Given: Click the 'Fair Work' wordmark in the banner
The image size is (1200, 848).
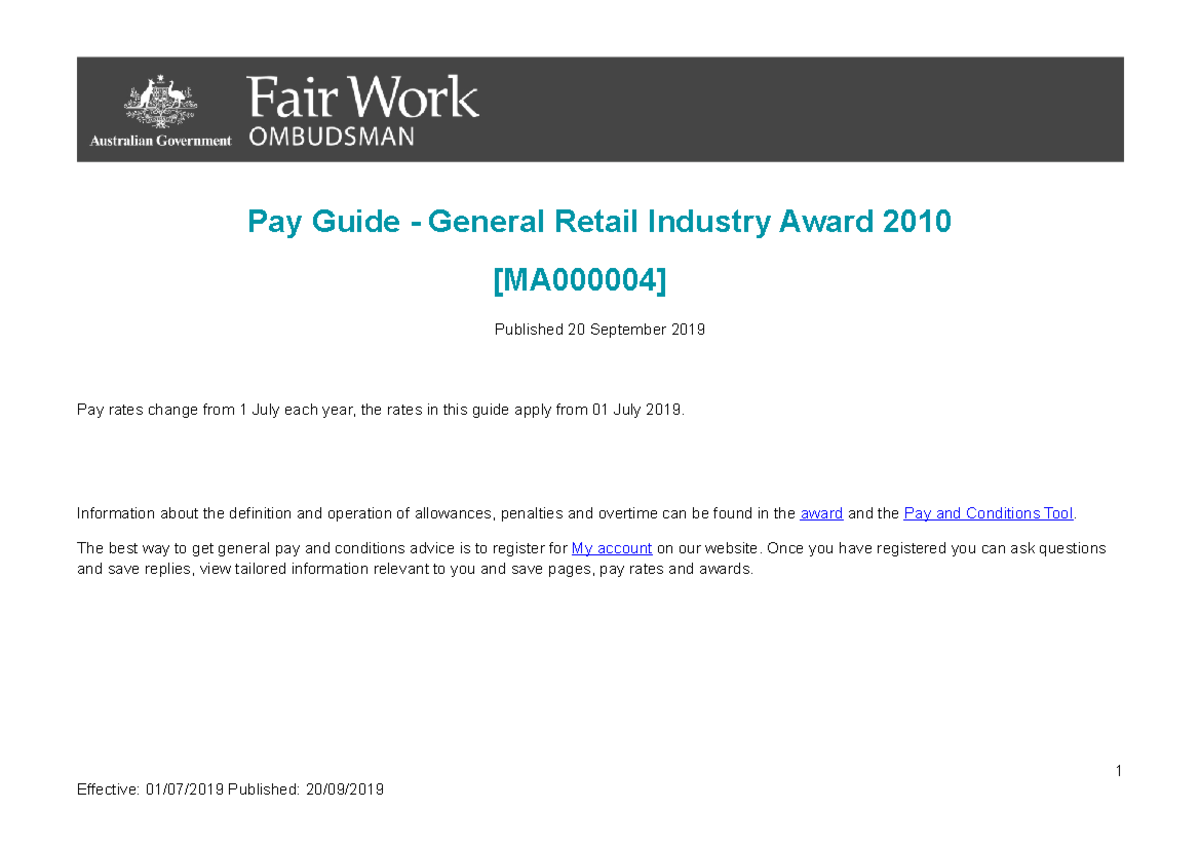Looking at the screenshot, I should [x=360, y=97].
